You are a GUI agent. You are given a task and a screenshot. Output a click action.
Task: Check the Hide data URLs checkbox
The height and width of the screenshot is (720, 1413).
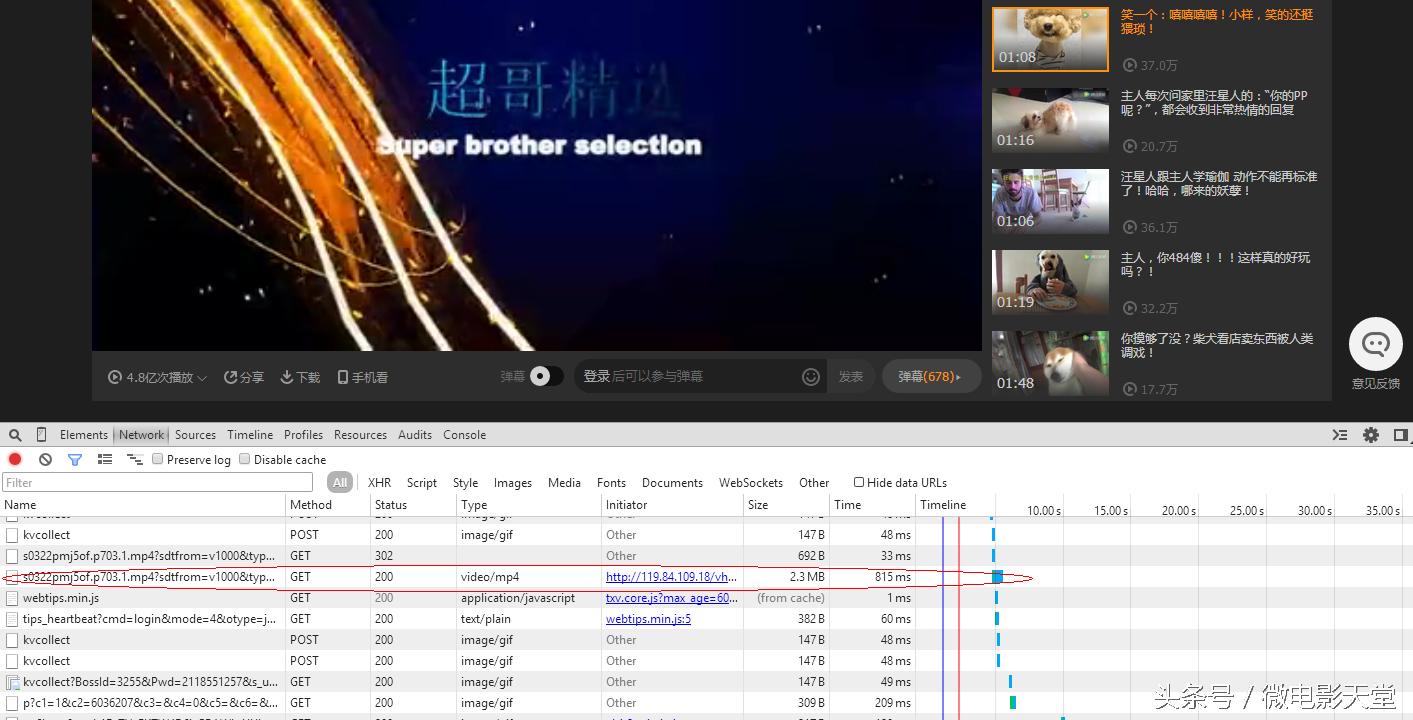859,482
